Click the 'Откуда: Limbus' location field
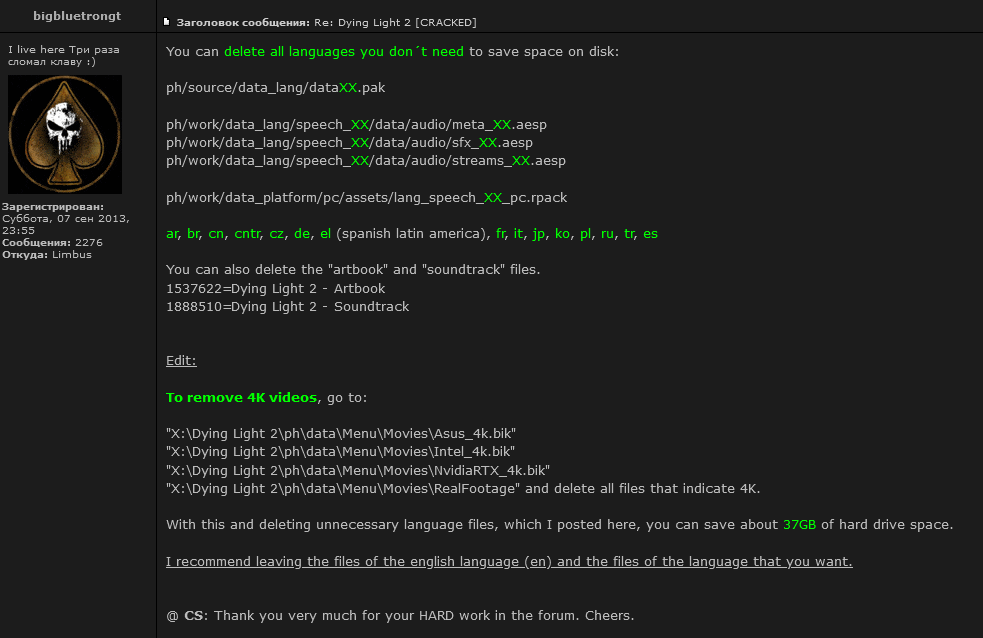 (x=47, y=254)
